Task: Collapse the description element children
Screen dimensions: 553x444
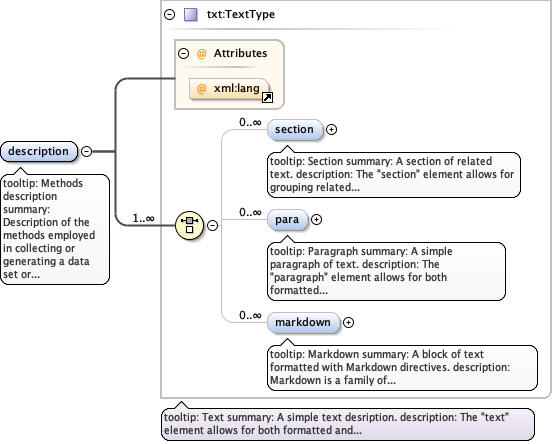Action: (x=86, y=151)
